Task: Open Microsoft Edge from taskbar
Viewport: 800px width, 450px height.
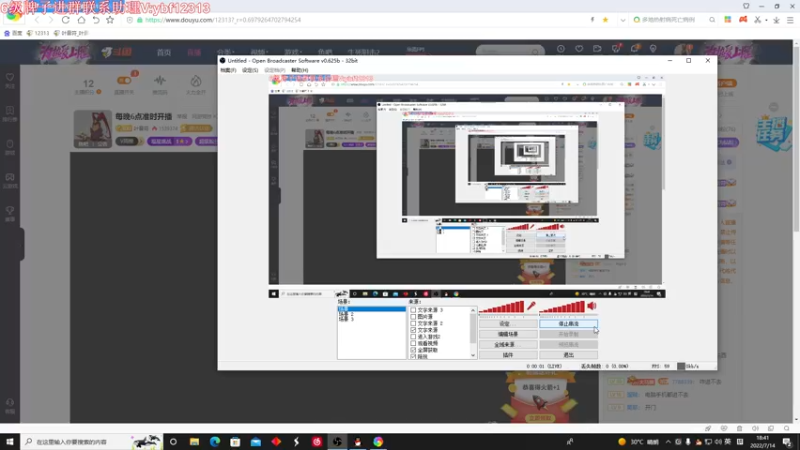Action: [x=215, y=441]
